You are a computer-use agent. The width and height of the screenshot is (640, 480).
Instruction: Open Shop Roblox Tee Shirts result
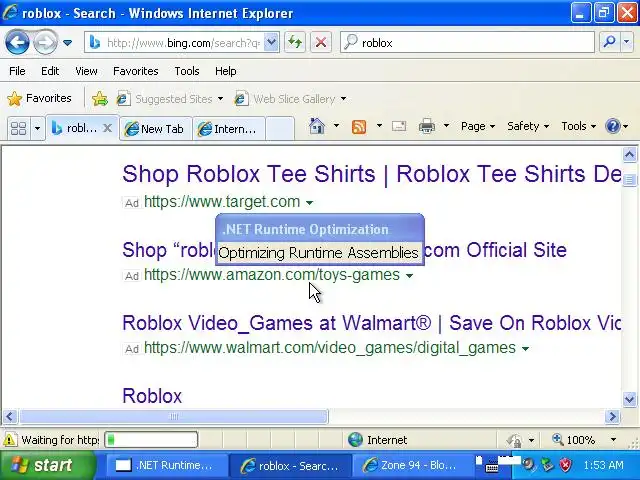[x=371, y=174]
